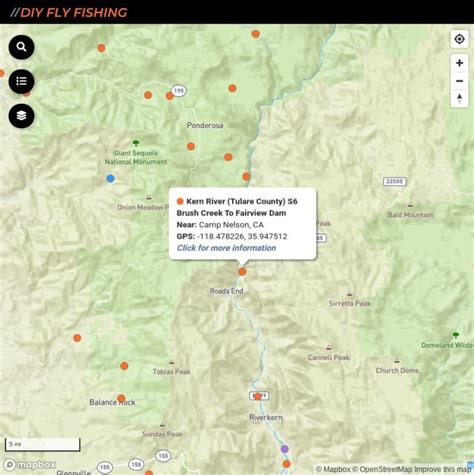Zoom in with the plus button
The image size is (474, 475).
pos(459,63)
